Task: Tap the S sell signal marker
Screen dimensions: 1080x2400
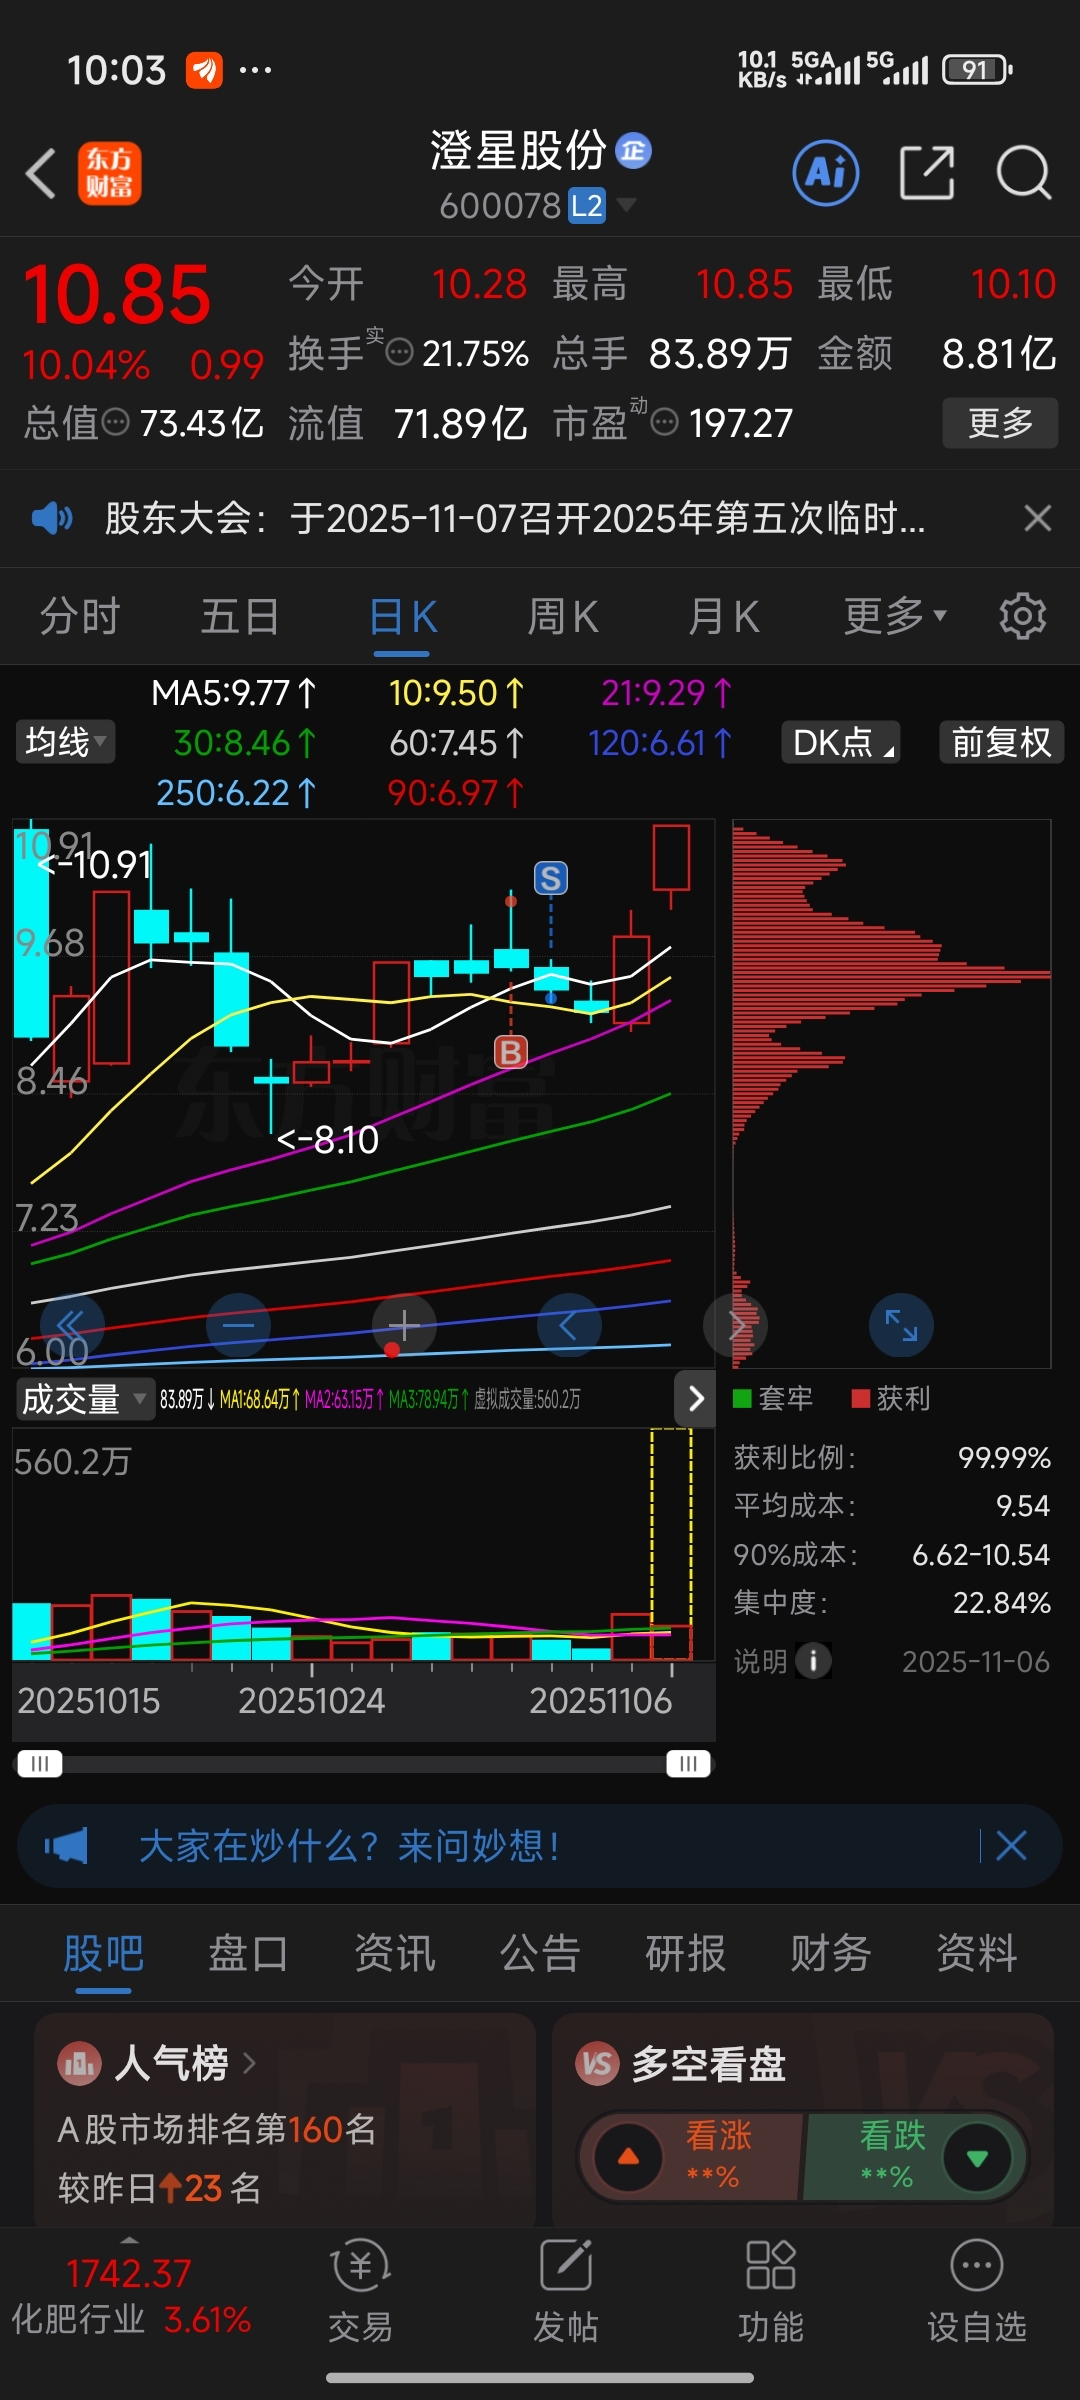Action: [551, 878]
